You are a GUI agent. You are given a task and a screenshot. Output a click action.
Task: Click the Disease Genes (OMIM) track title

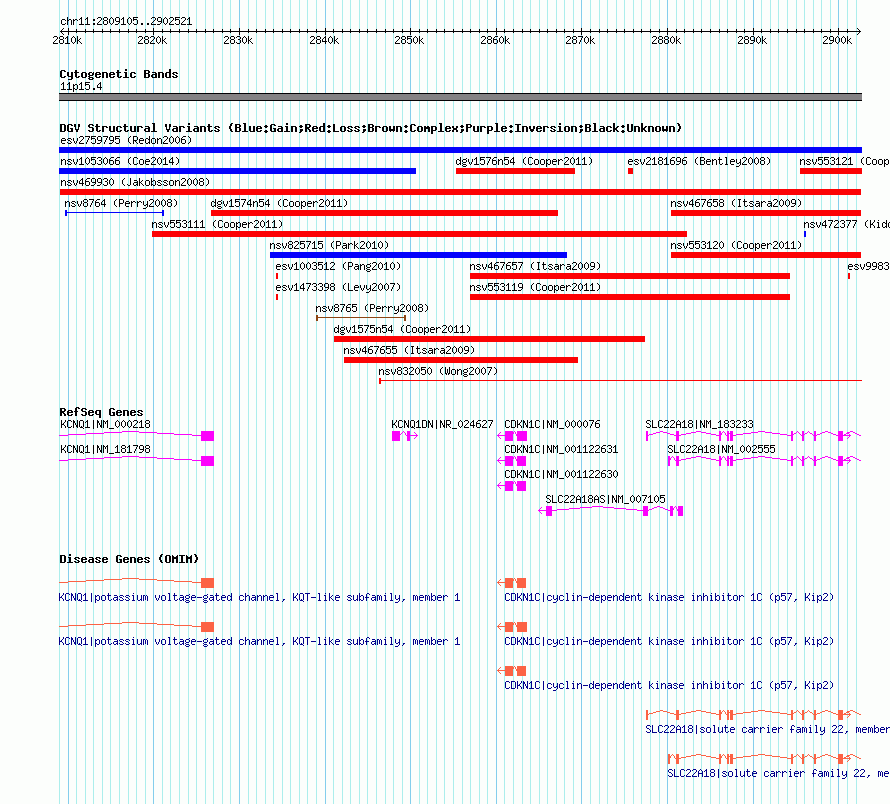coord(129,559)
